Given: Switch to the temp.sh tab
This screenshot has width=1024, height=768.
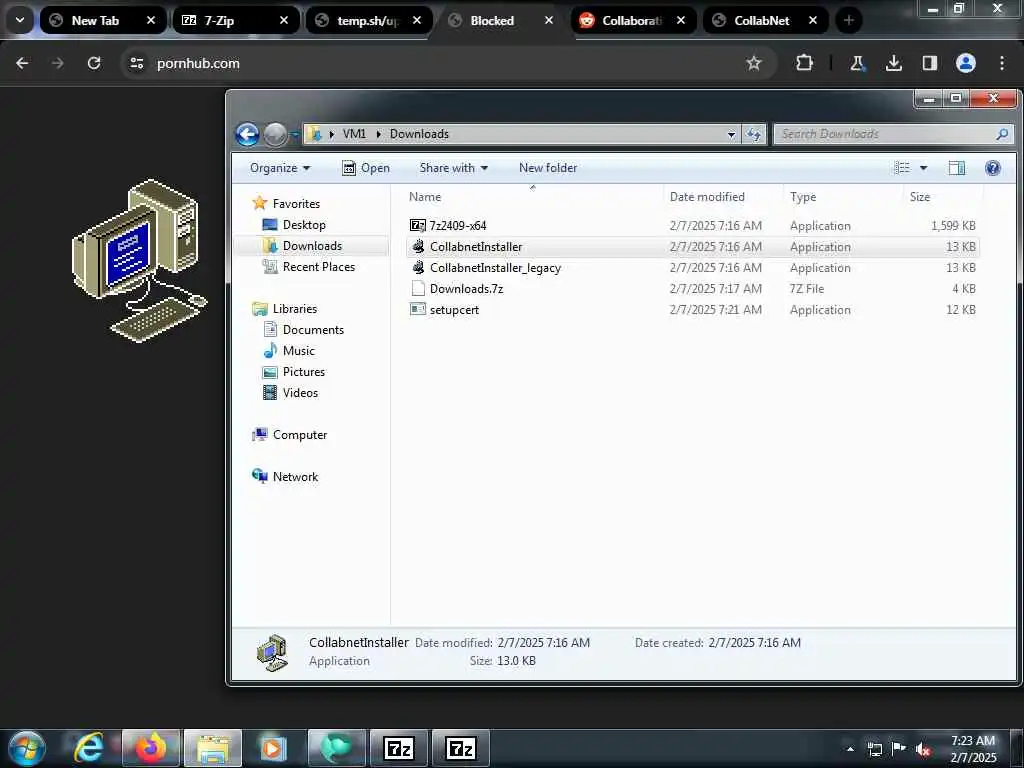Looking at the screenshot, I should pyautogui.click(x=367, y=20).
